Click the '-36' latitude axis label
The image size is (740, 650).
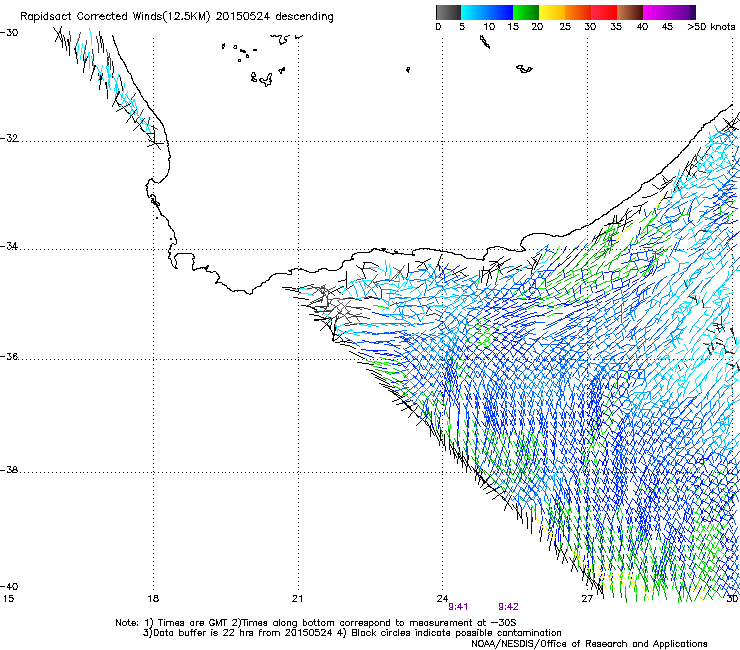click(9, 356)
